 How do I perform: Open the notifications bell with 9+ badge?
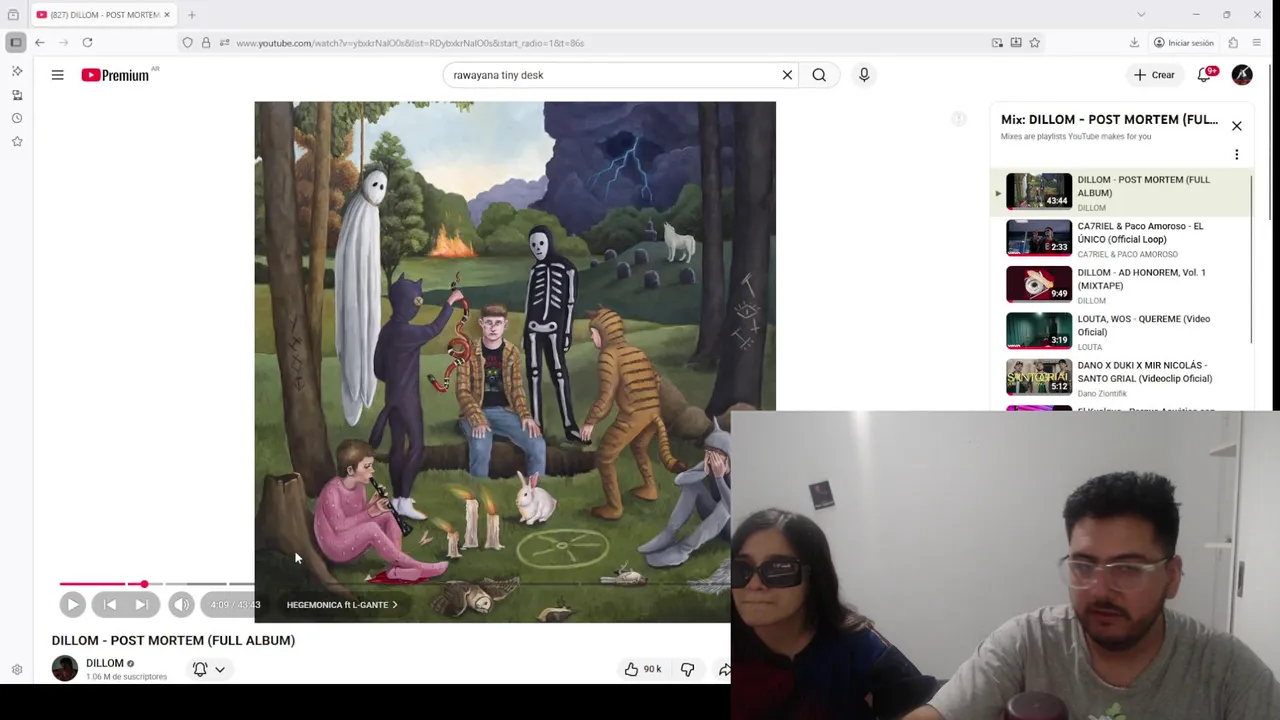coord(1205,75)
